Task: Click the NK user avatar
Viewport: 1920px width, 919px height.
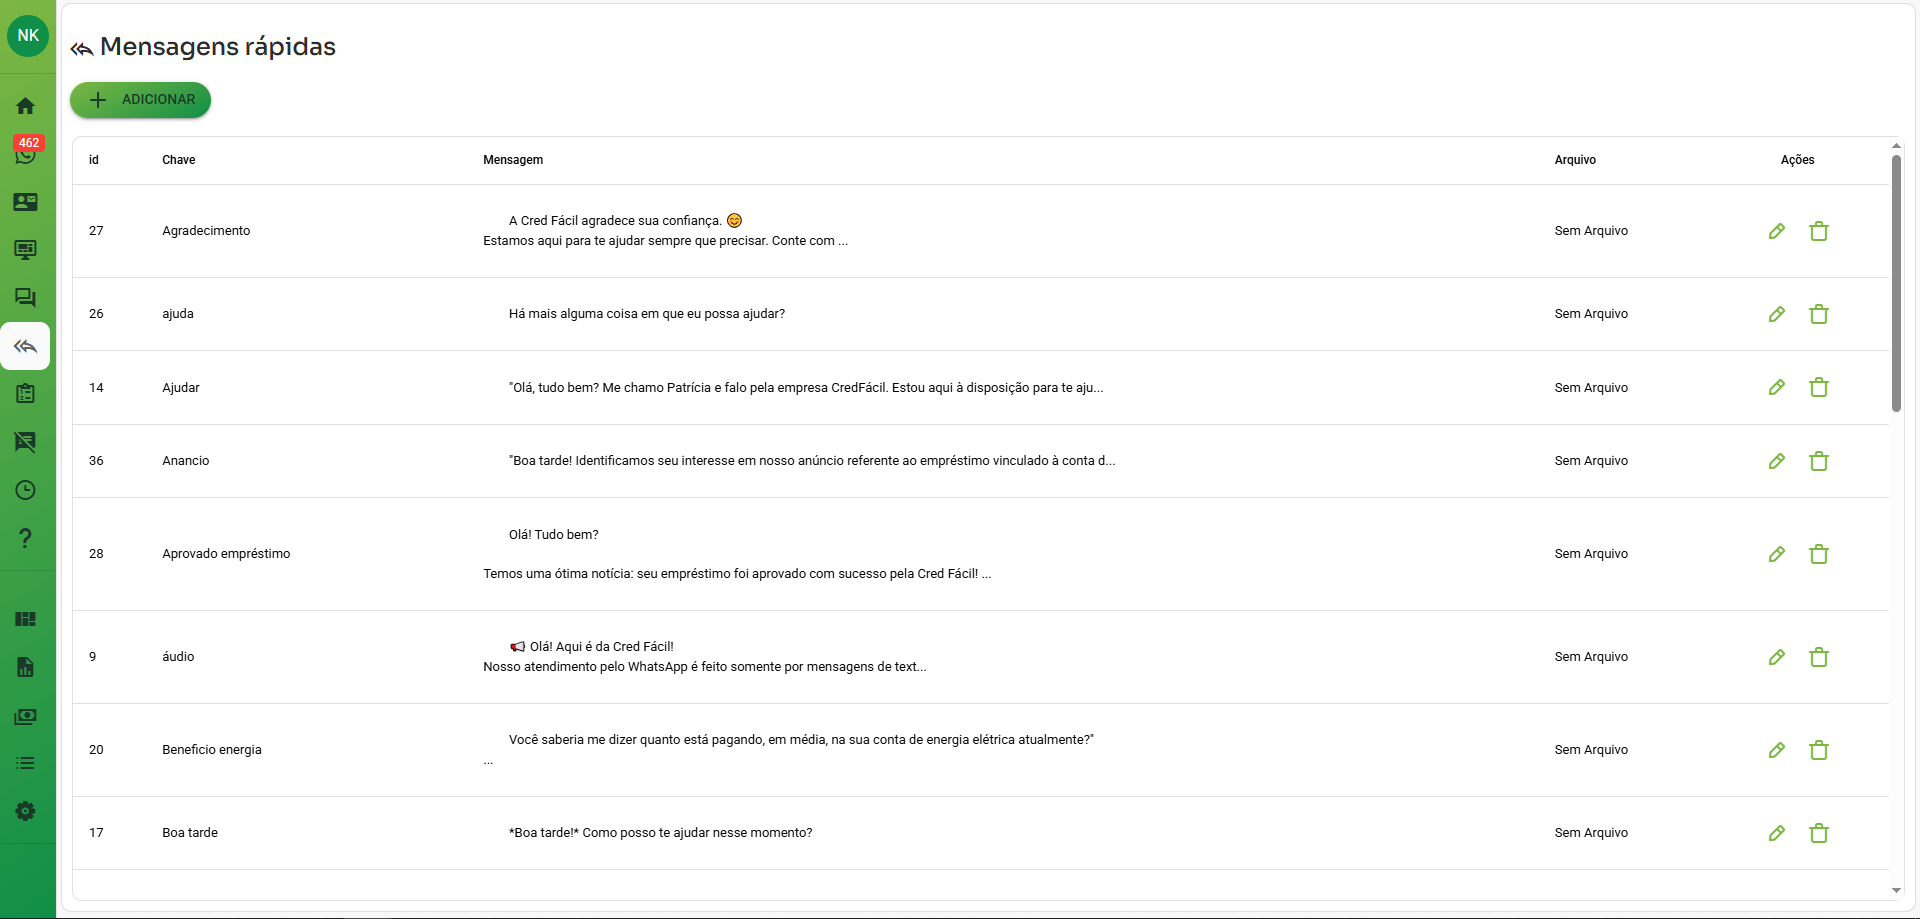Action: coord(28,36)
